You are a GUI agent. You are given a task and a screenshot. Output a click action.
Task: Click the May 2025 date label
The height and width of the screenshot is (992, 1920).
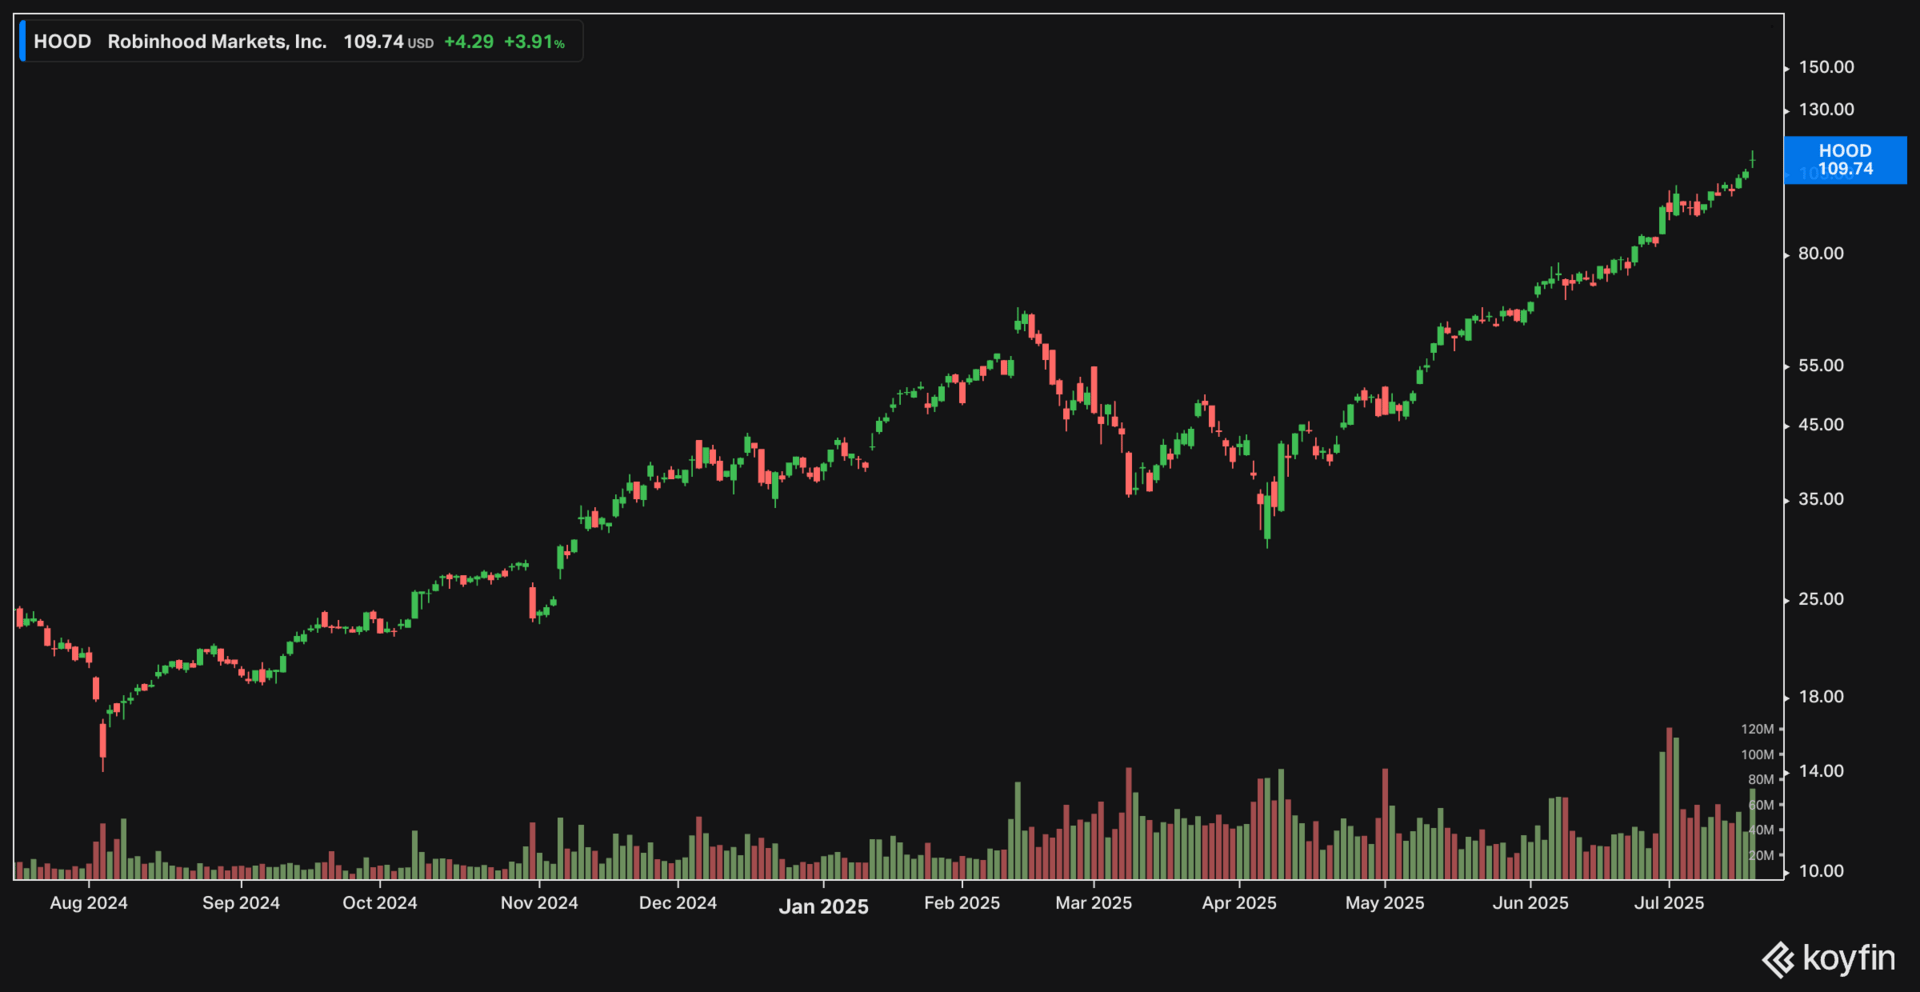(1385, 903)
